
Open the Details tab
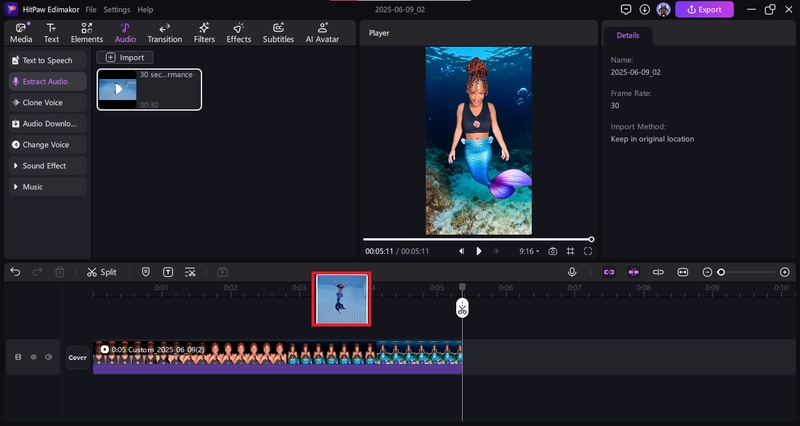click(x=628, y=35)
